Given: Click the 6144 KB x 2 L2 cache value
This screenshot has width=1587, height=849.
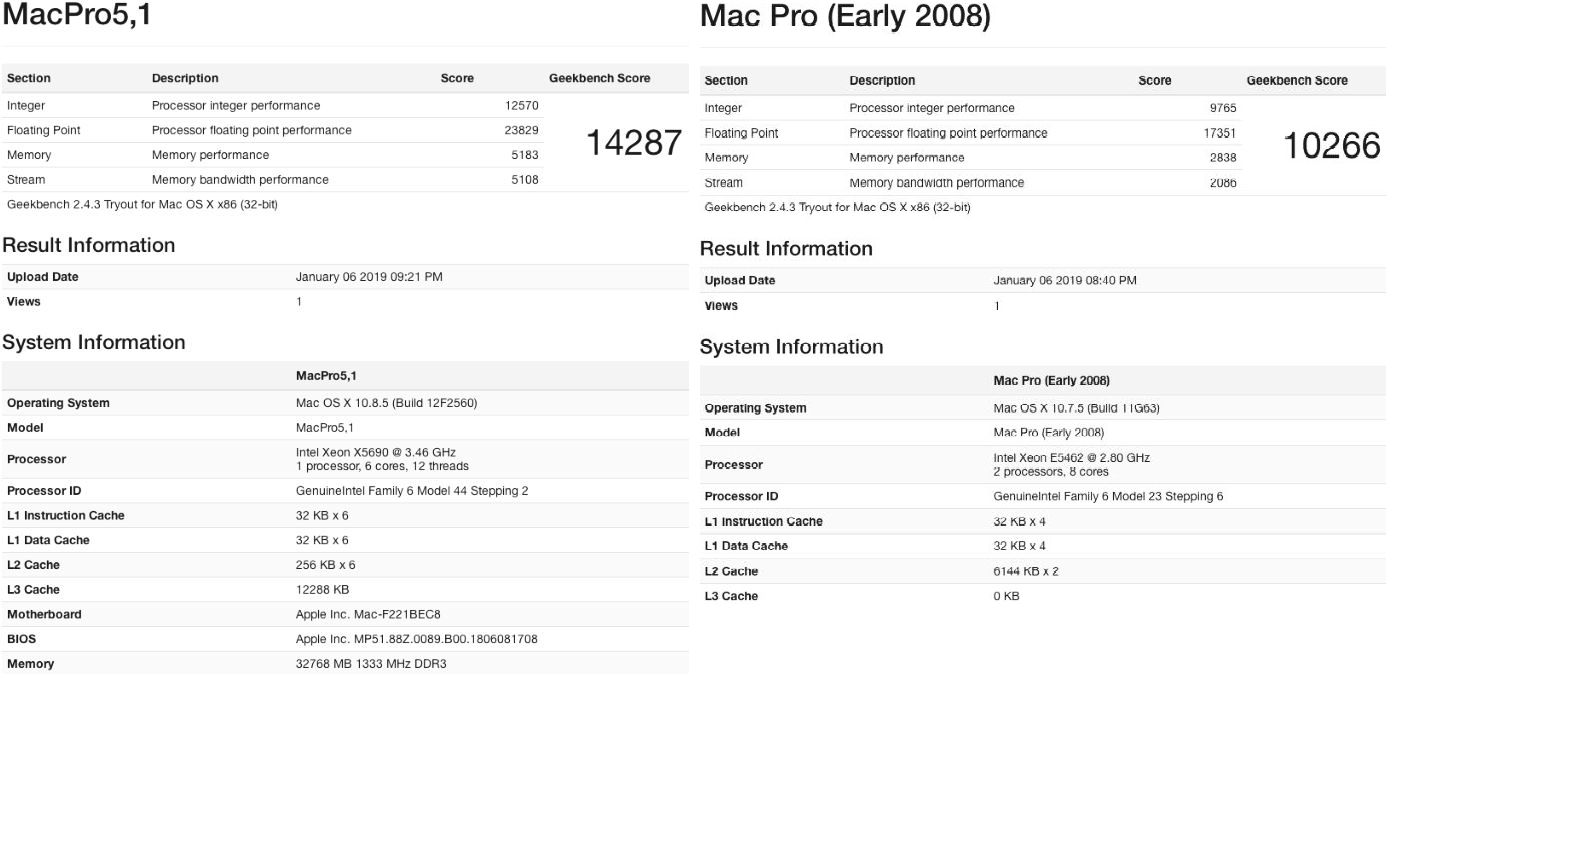Looking at the screenshot, I should coord(1025,571).
